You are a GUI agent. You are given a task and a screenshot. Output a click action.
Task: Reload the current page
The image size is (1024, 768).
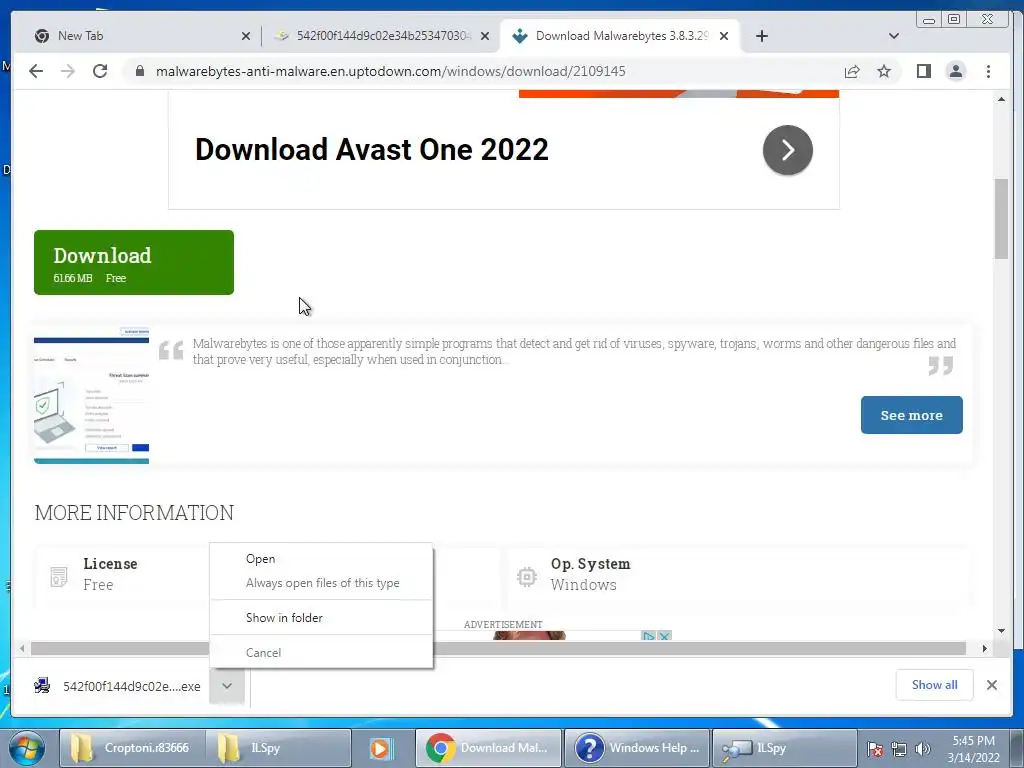[100, 71]
